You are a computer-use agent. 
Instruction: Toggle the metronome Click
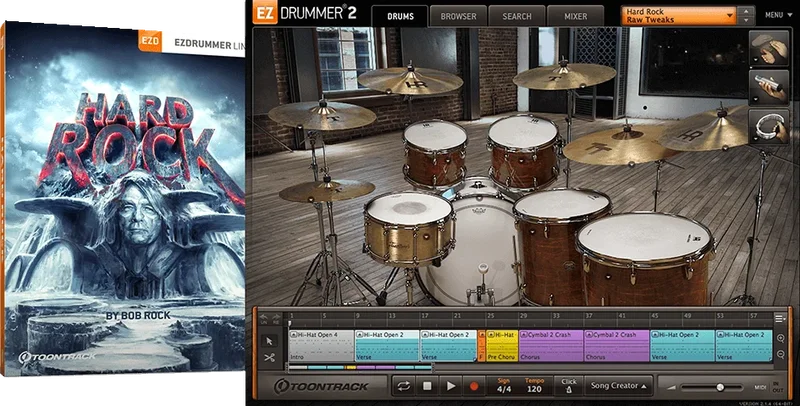pos(569,386)
